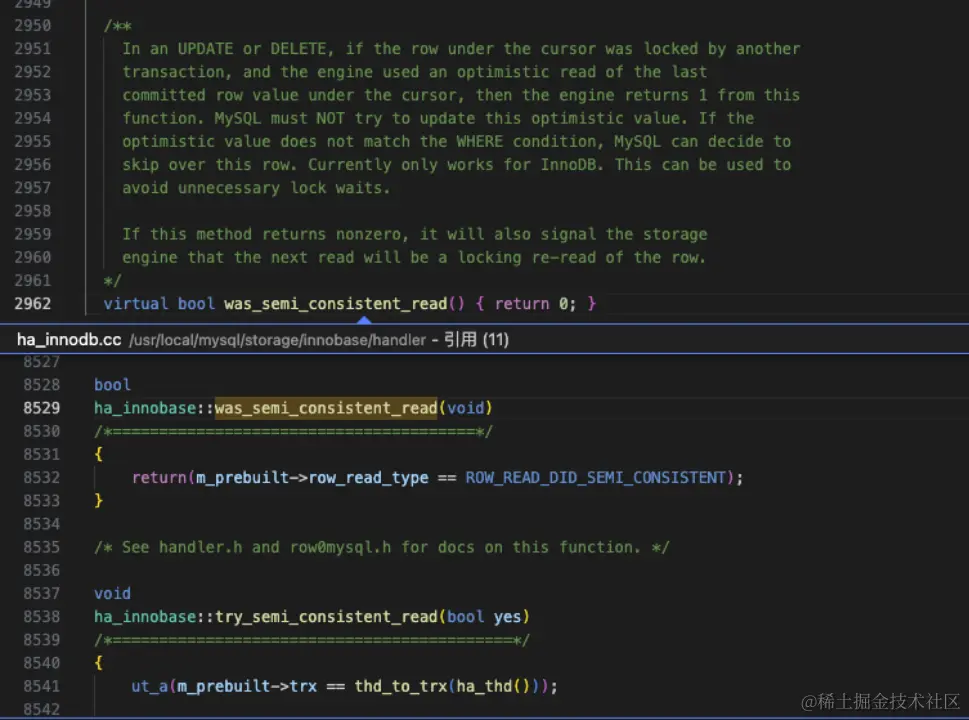Viewport: 969px width, 720px height.
Task: Click was_semi_consistent_read on line 2962
Action: (x=336, y=303)
